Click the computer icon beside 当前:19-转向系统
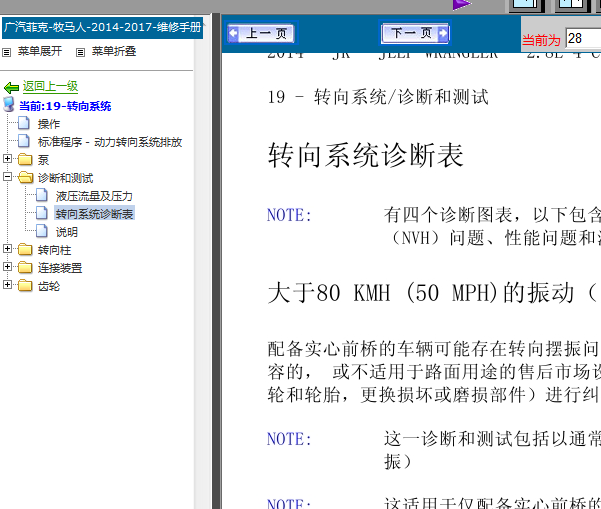The image size is (601, 509). 9,104
